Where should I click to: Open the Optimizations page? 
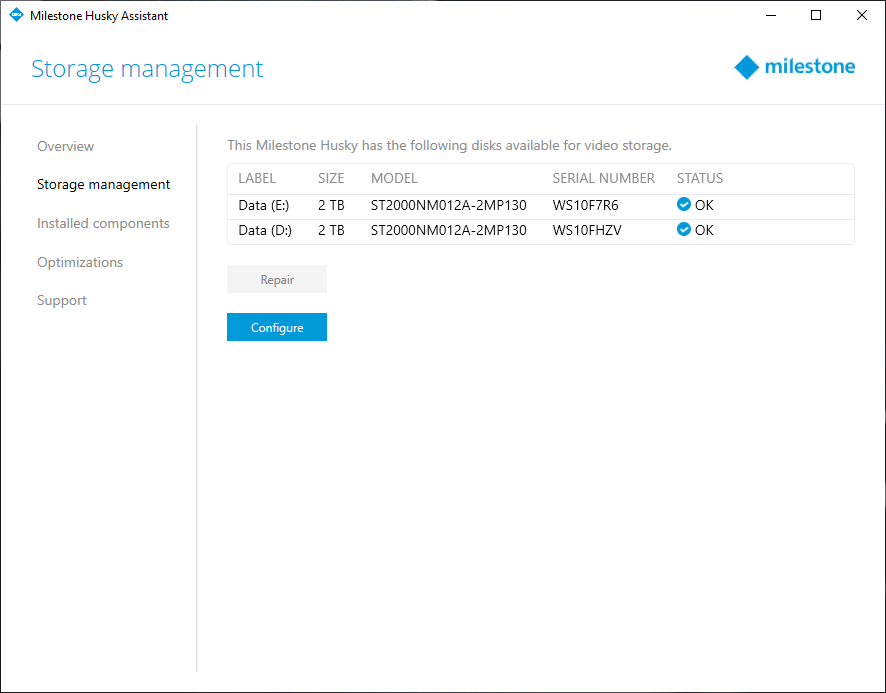(x=80, y=262)
